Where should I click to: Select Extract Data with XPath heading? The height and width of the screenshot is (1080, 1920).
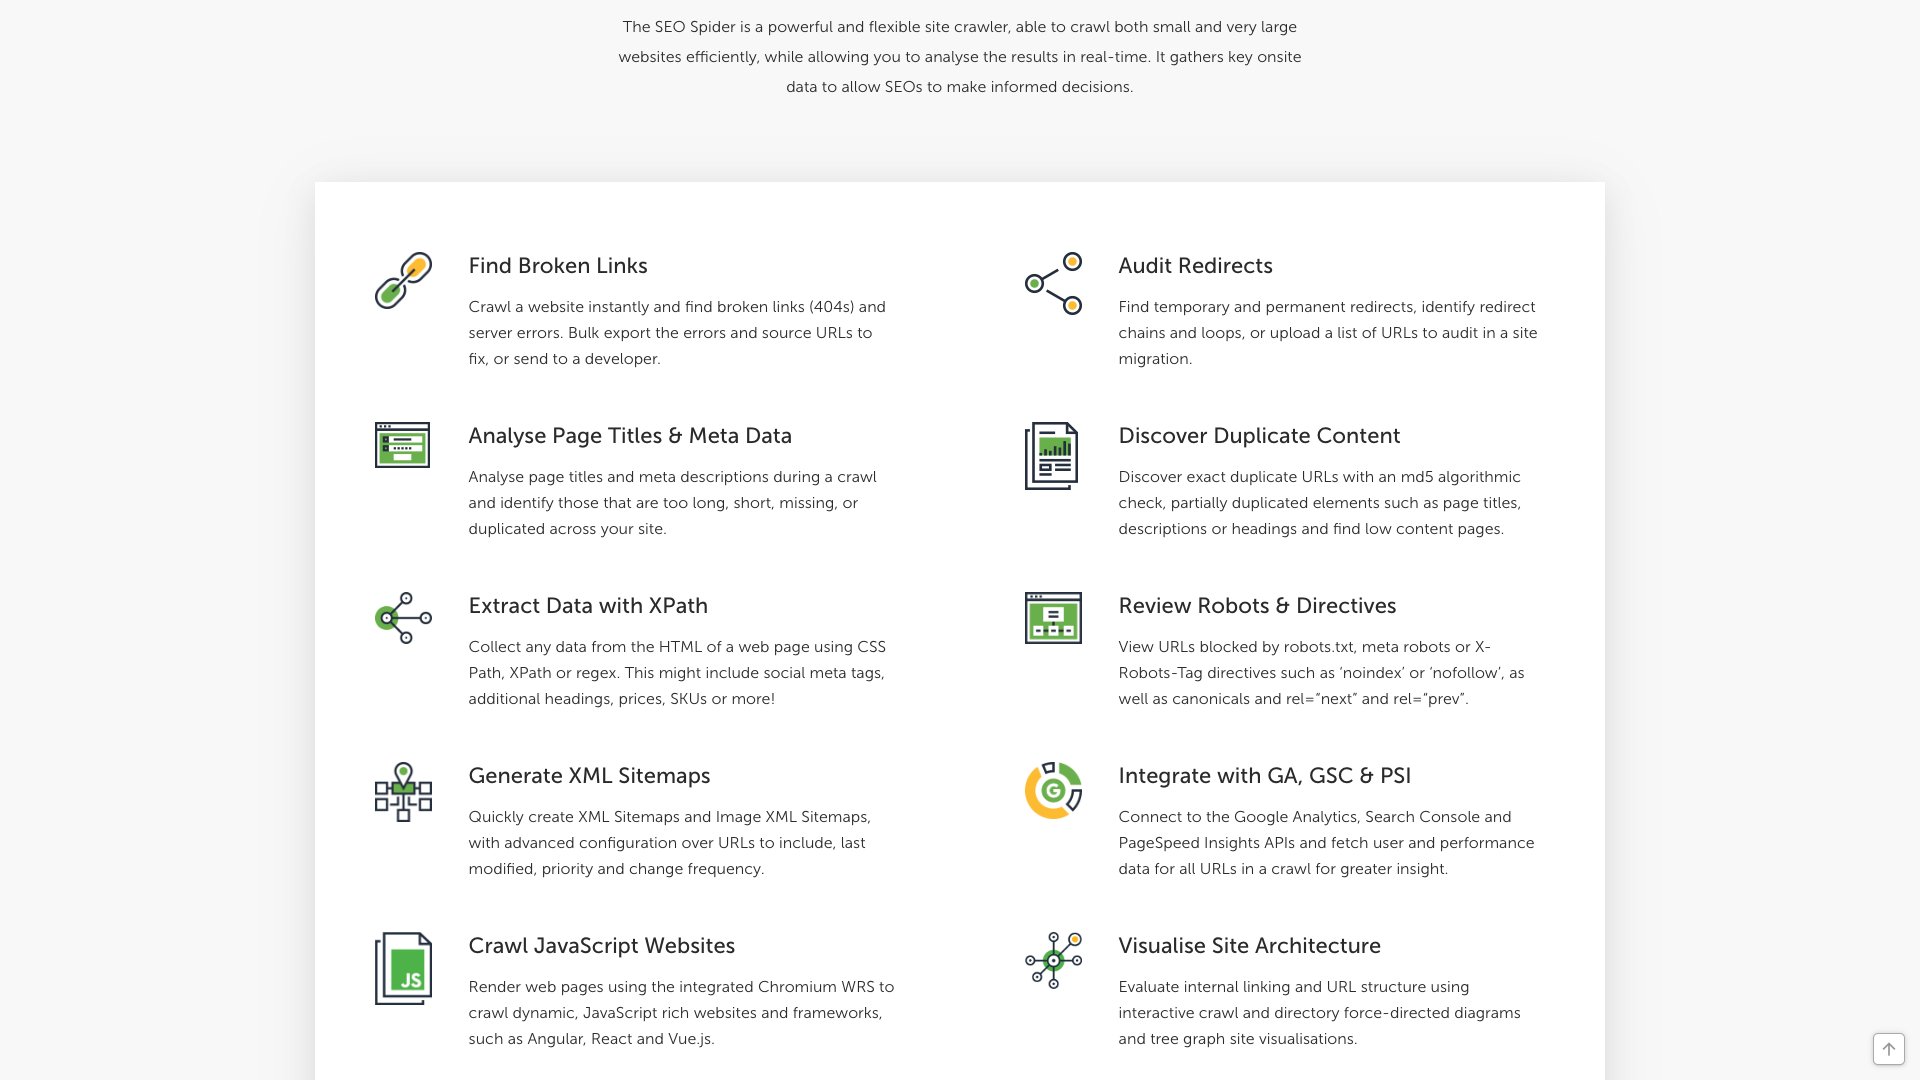click(x=587, y=606)
